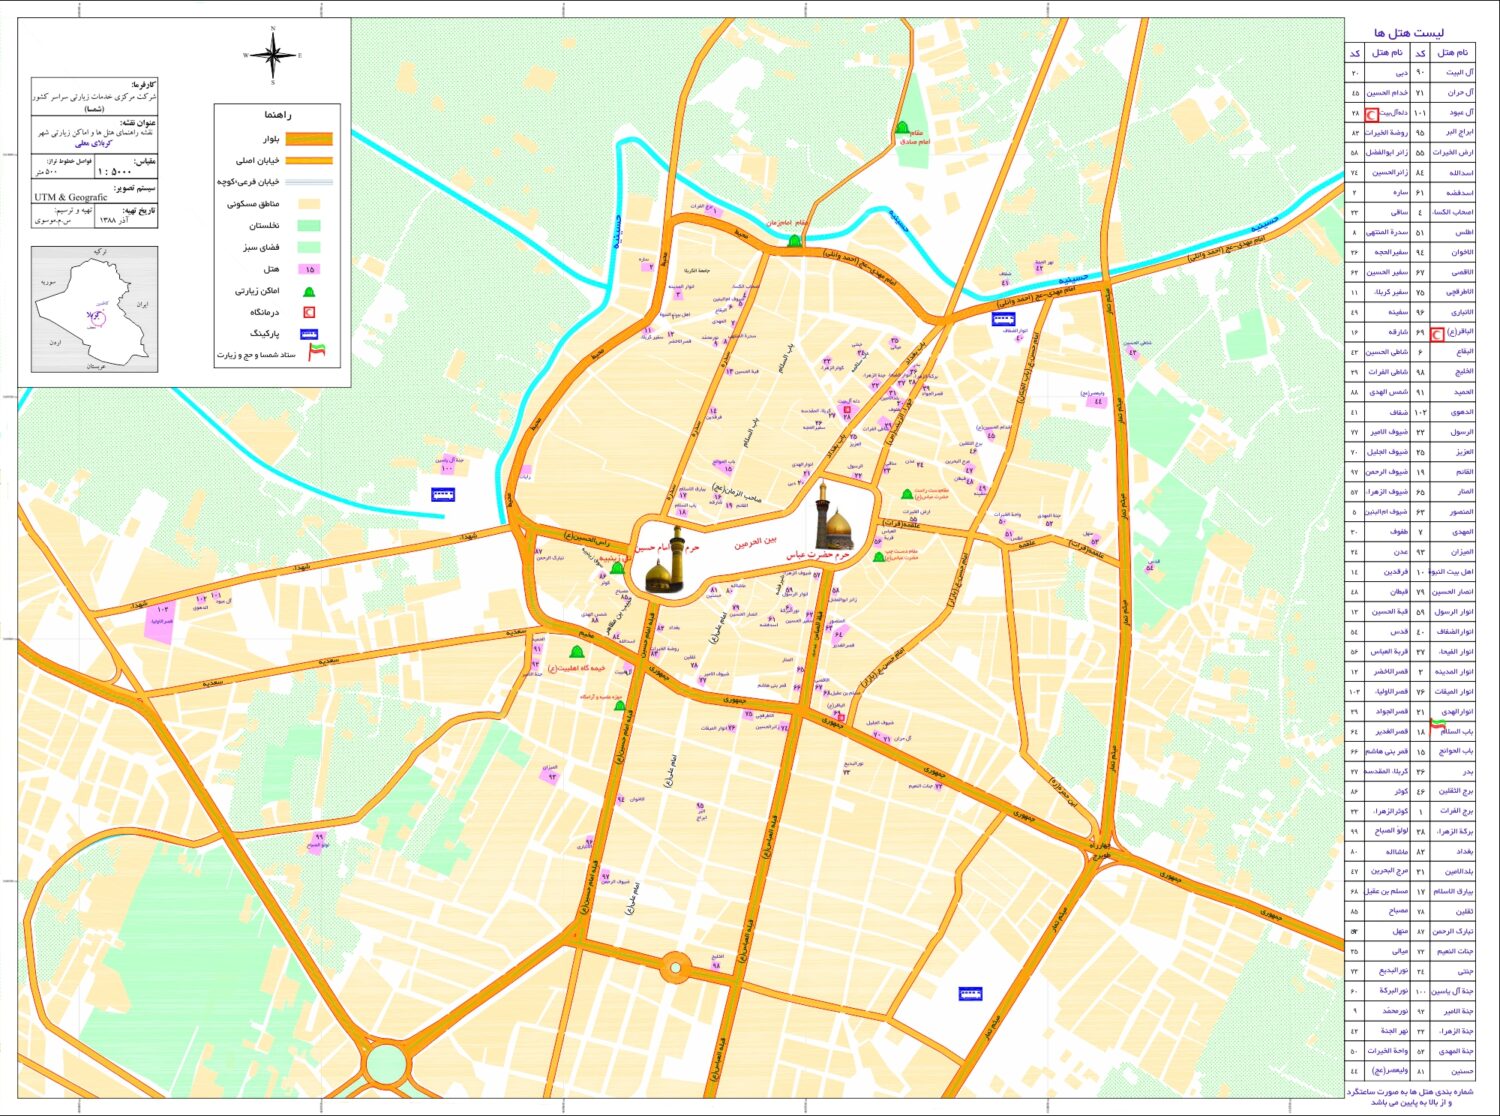Viewport: 1500px width, 1116px height.
Task: Click ارض الخیرات in the hotel list
Action: point(1454,152)
